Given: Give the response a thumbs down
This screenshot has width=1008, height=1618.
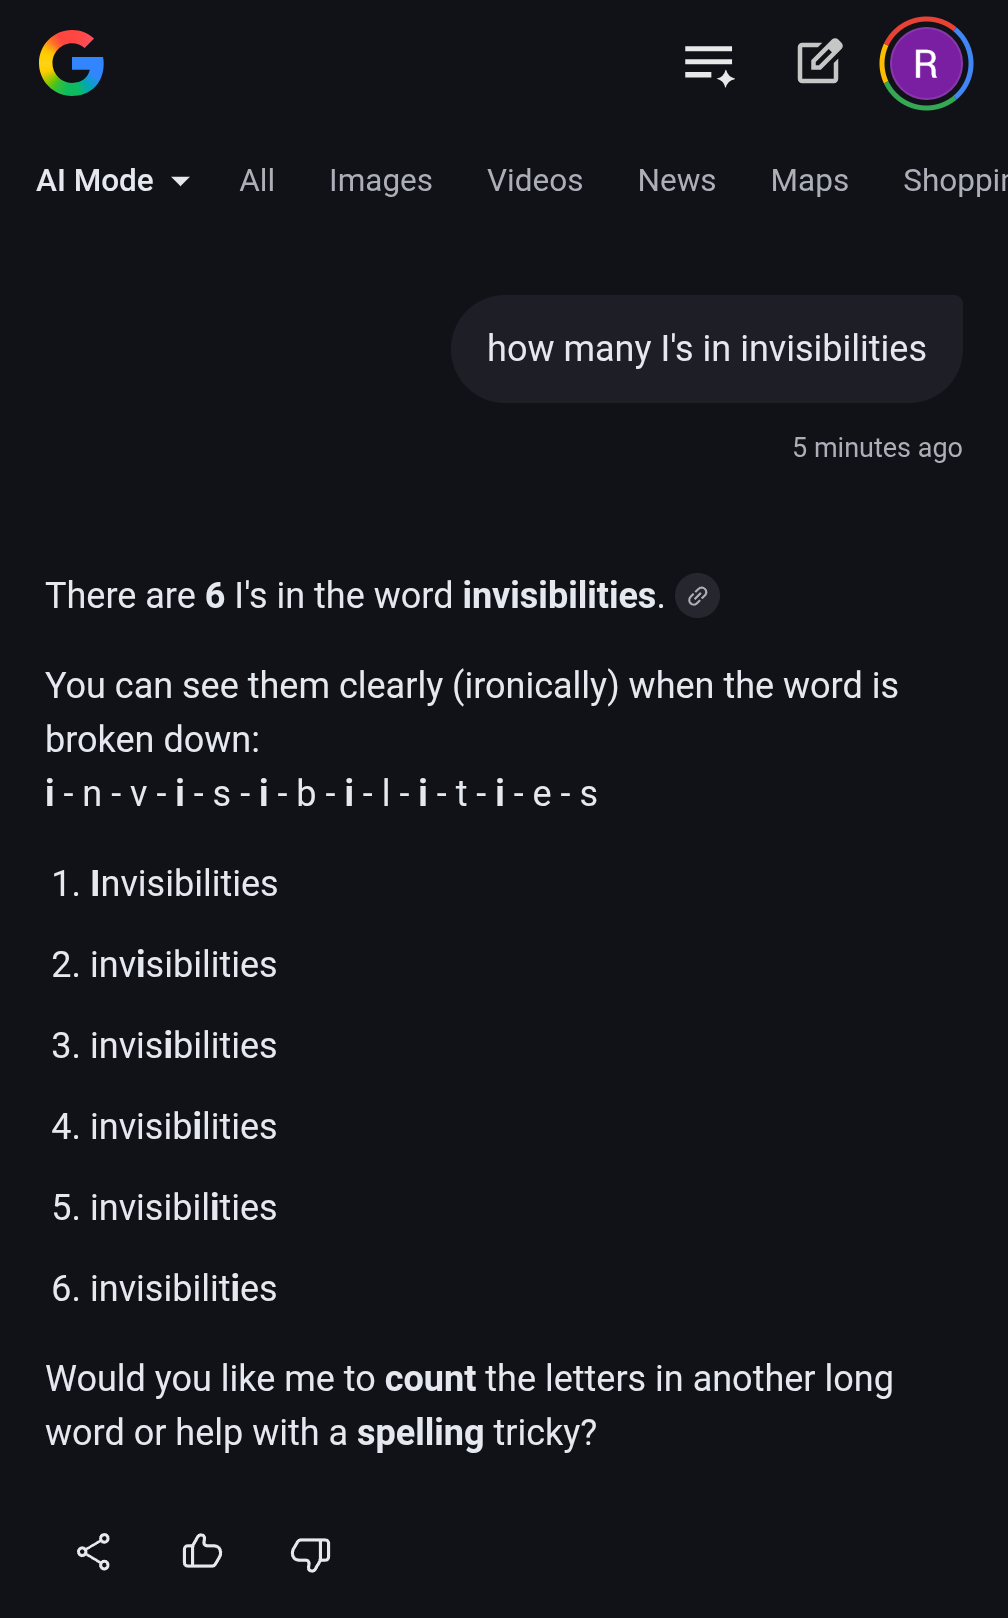Looking at the screenshot, I should pos(310,1553).
